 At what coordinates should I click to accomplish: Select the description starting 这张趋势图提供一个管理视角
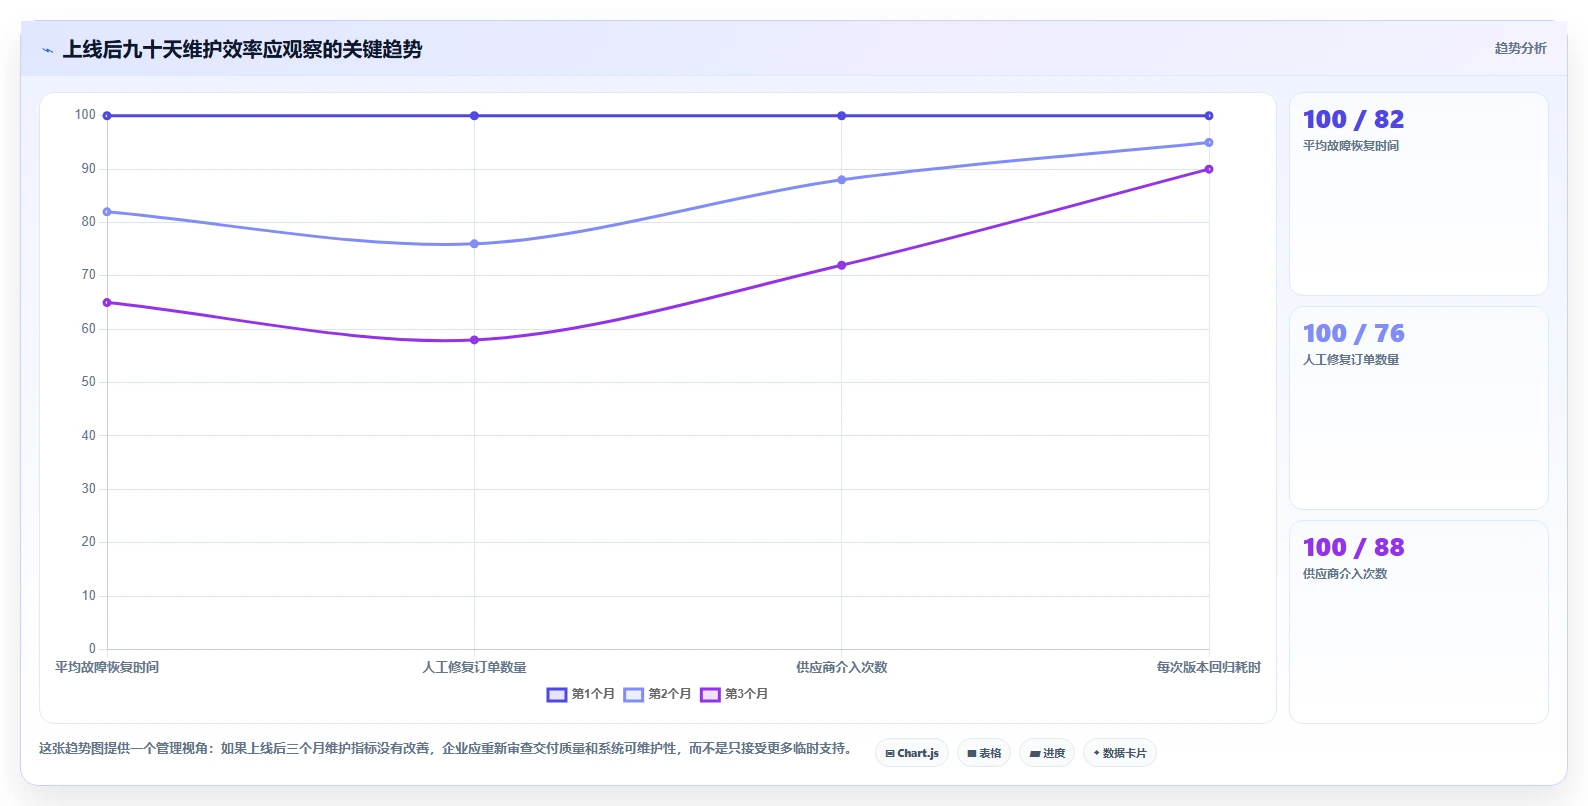[446, 748]
